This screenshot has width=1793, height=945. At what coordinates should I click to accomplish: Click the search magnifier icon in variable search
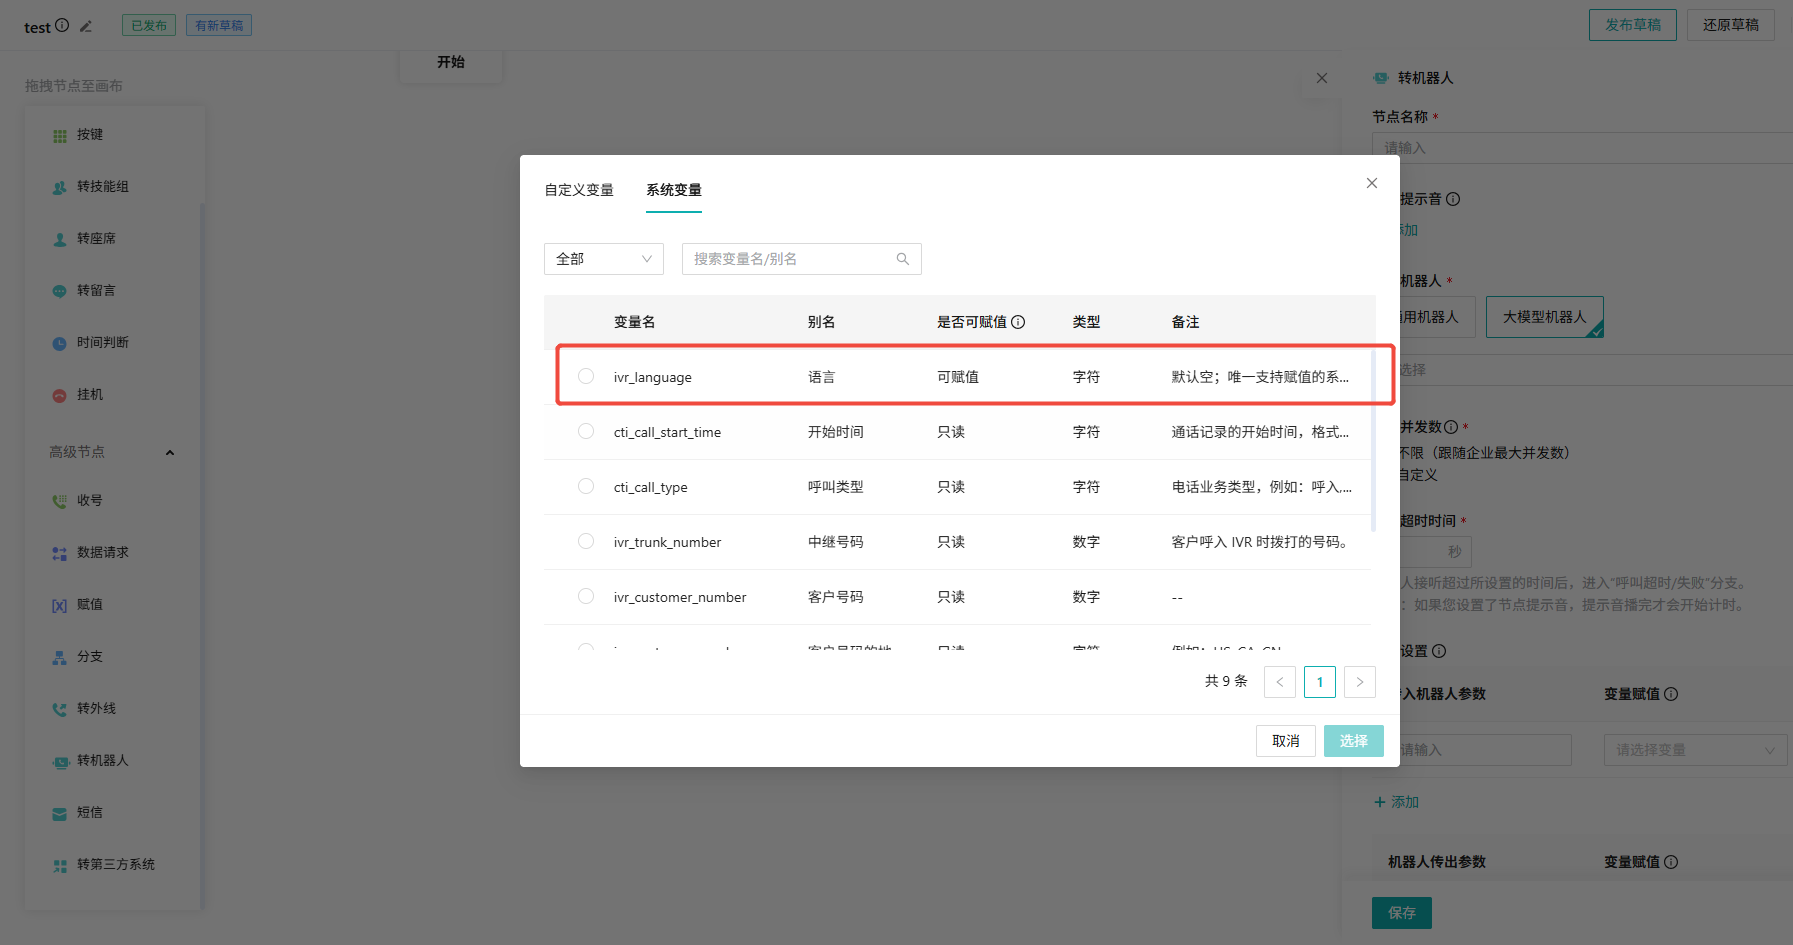tap(903, 259)
